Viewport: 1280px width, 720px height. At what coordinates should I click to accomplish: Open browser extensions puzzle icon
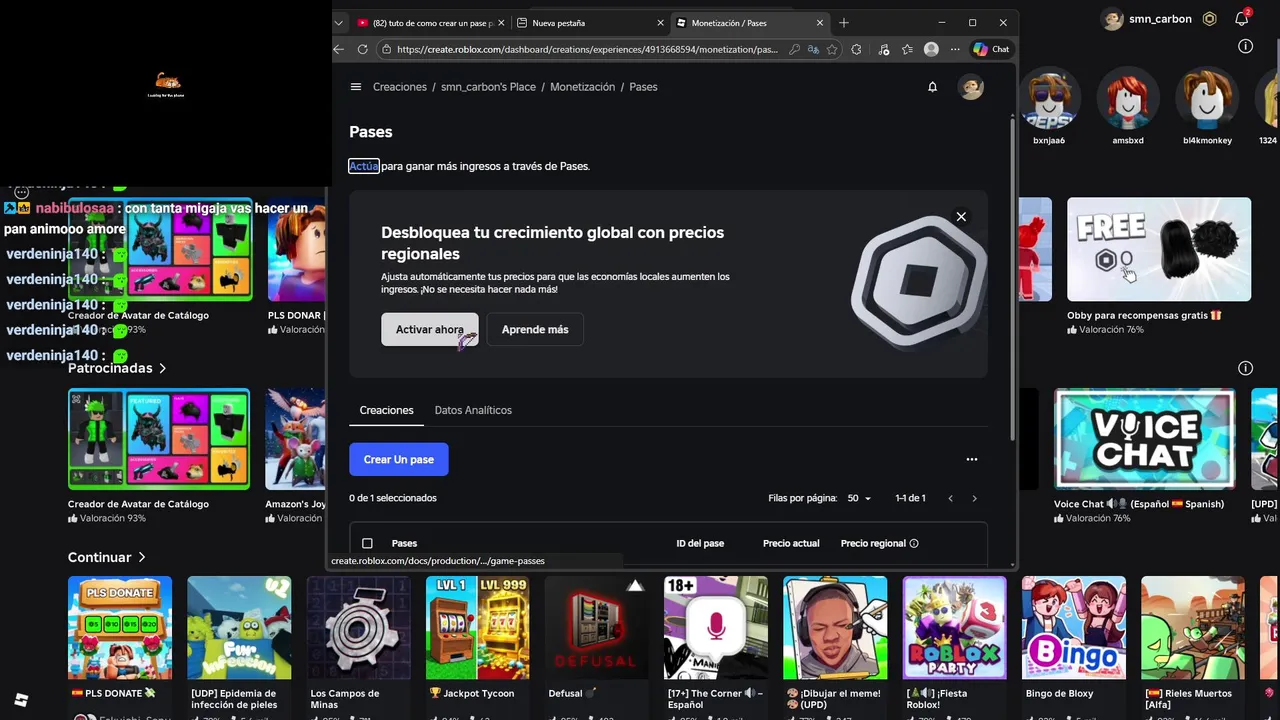(856, 49)
